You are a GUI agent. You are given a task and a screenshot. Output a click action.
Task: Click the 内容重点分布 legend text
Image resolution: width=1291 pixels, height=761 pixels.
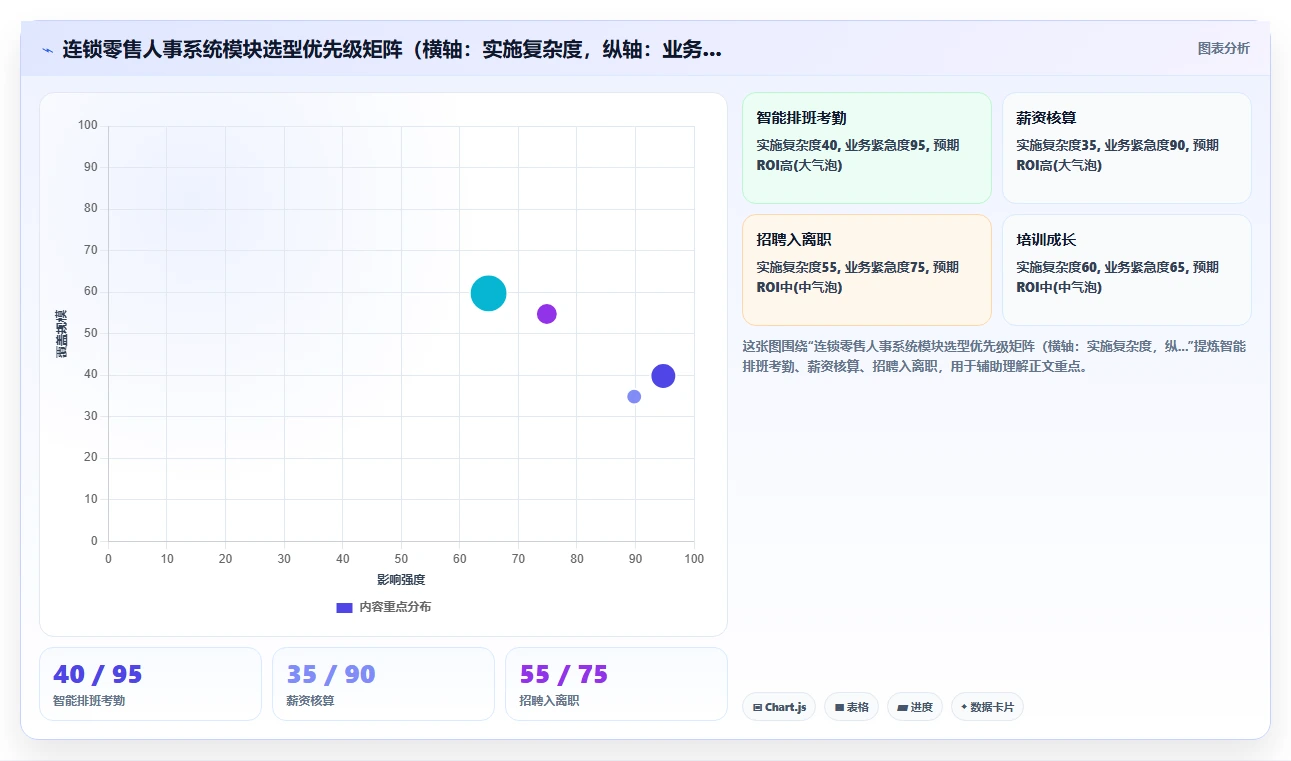click(x=395, y=607)
